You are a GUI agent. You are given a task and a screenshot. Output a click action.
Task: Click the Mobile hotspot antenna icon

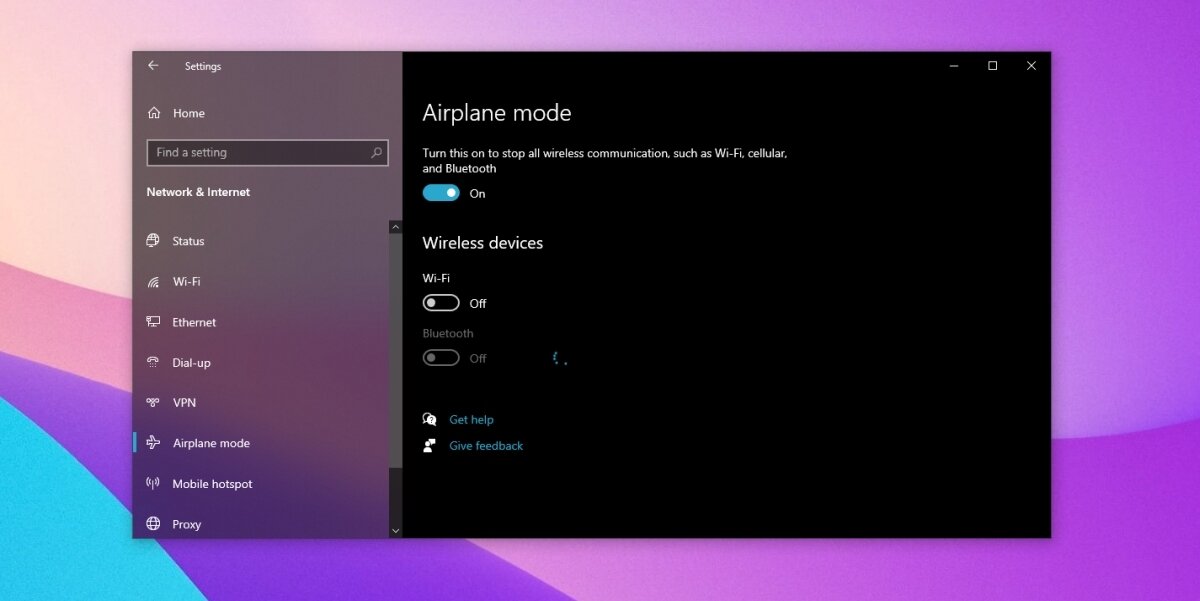[152, 483]
